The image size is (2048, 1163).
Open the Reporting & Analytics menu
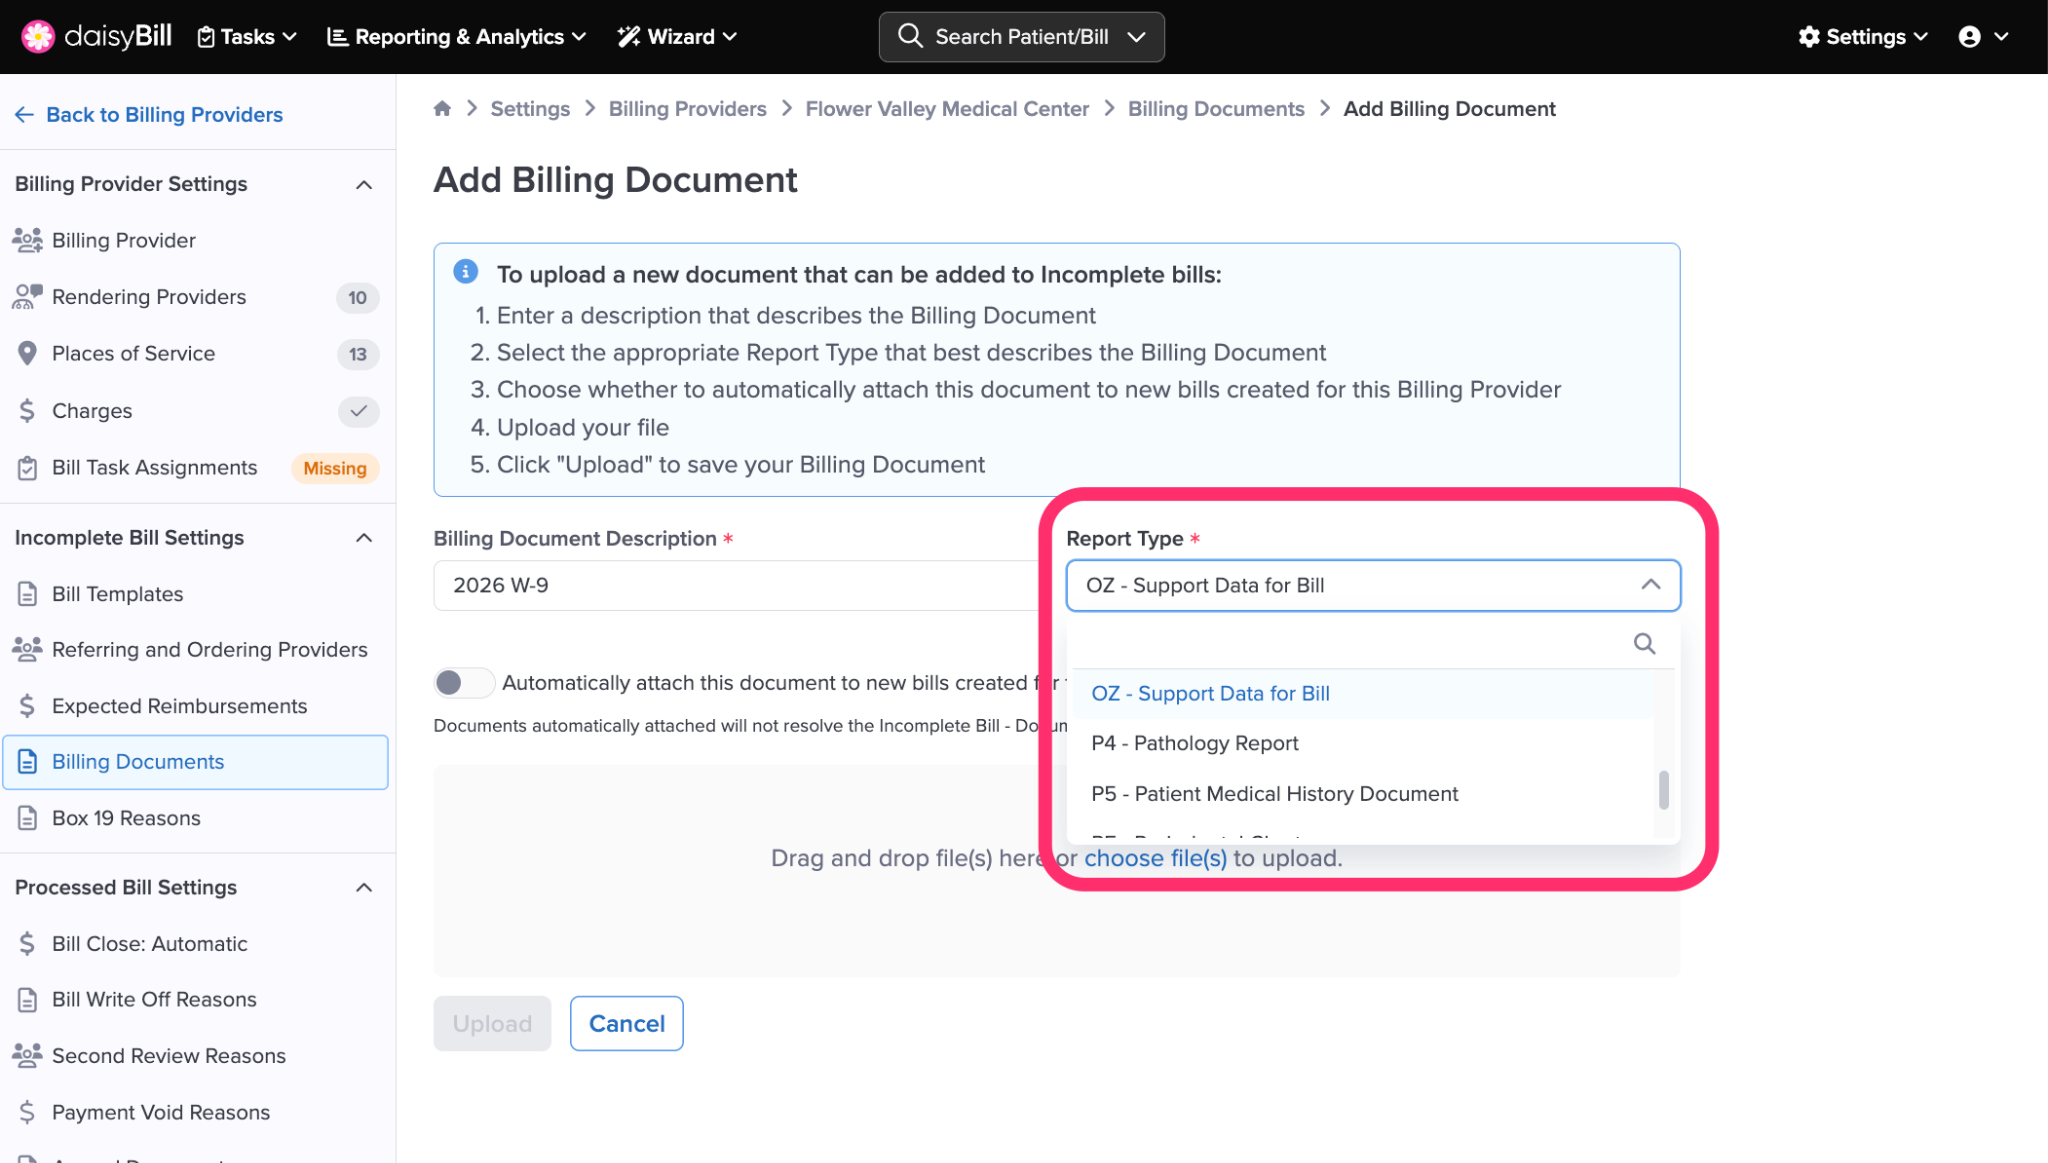point(457,37)
